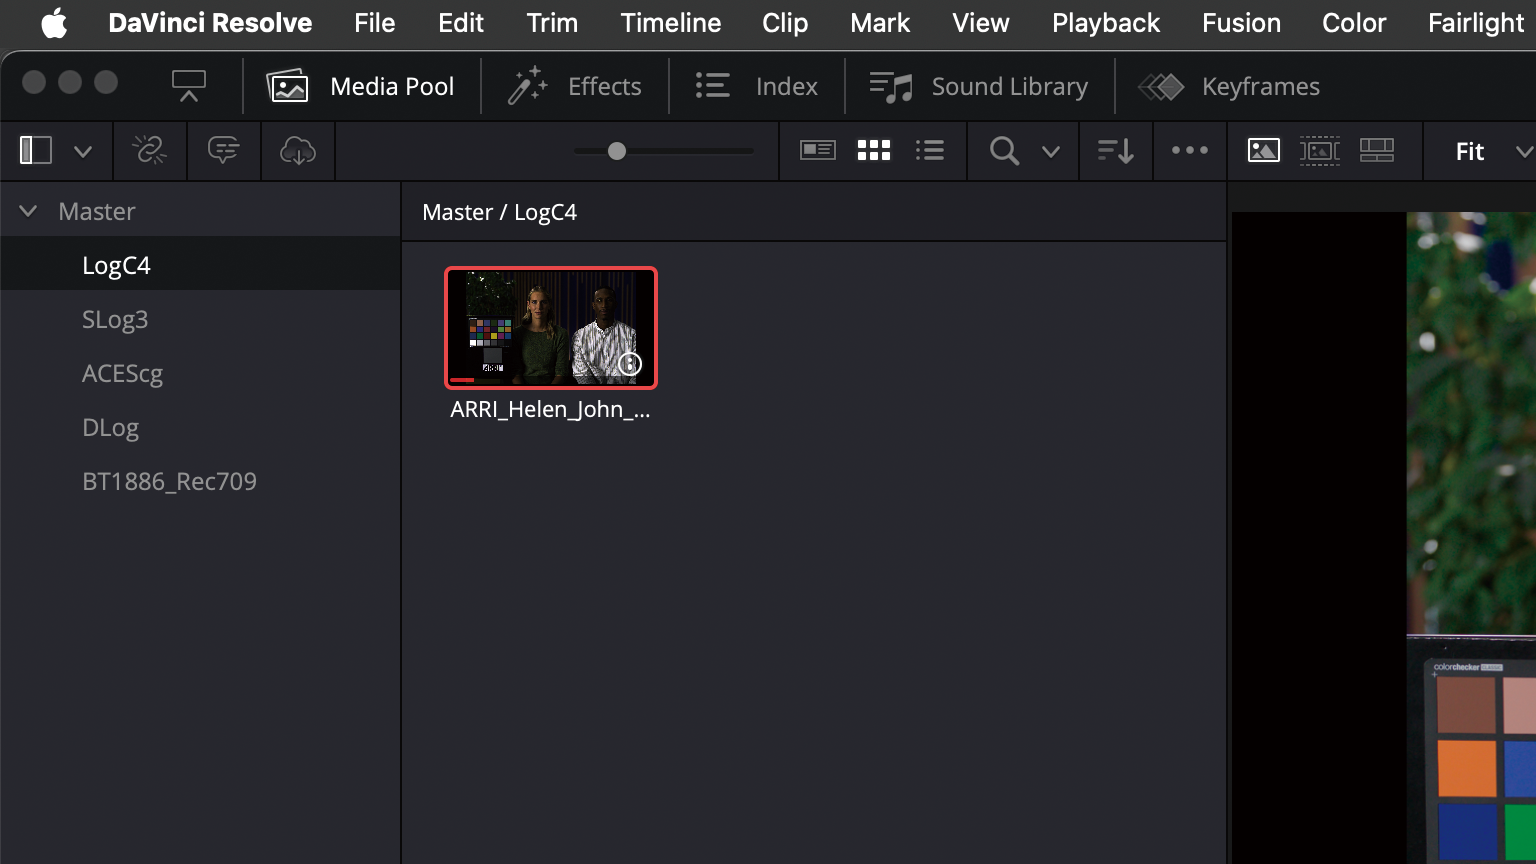
Task: Toggle the Media Pool panel
Action: tap(361, 87)
